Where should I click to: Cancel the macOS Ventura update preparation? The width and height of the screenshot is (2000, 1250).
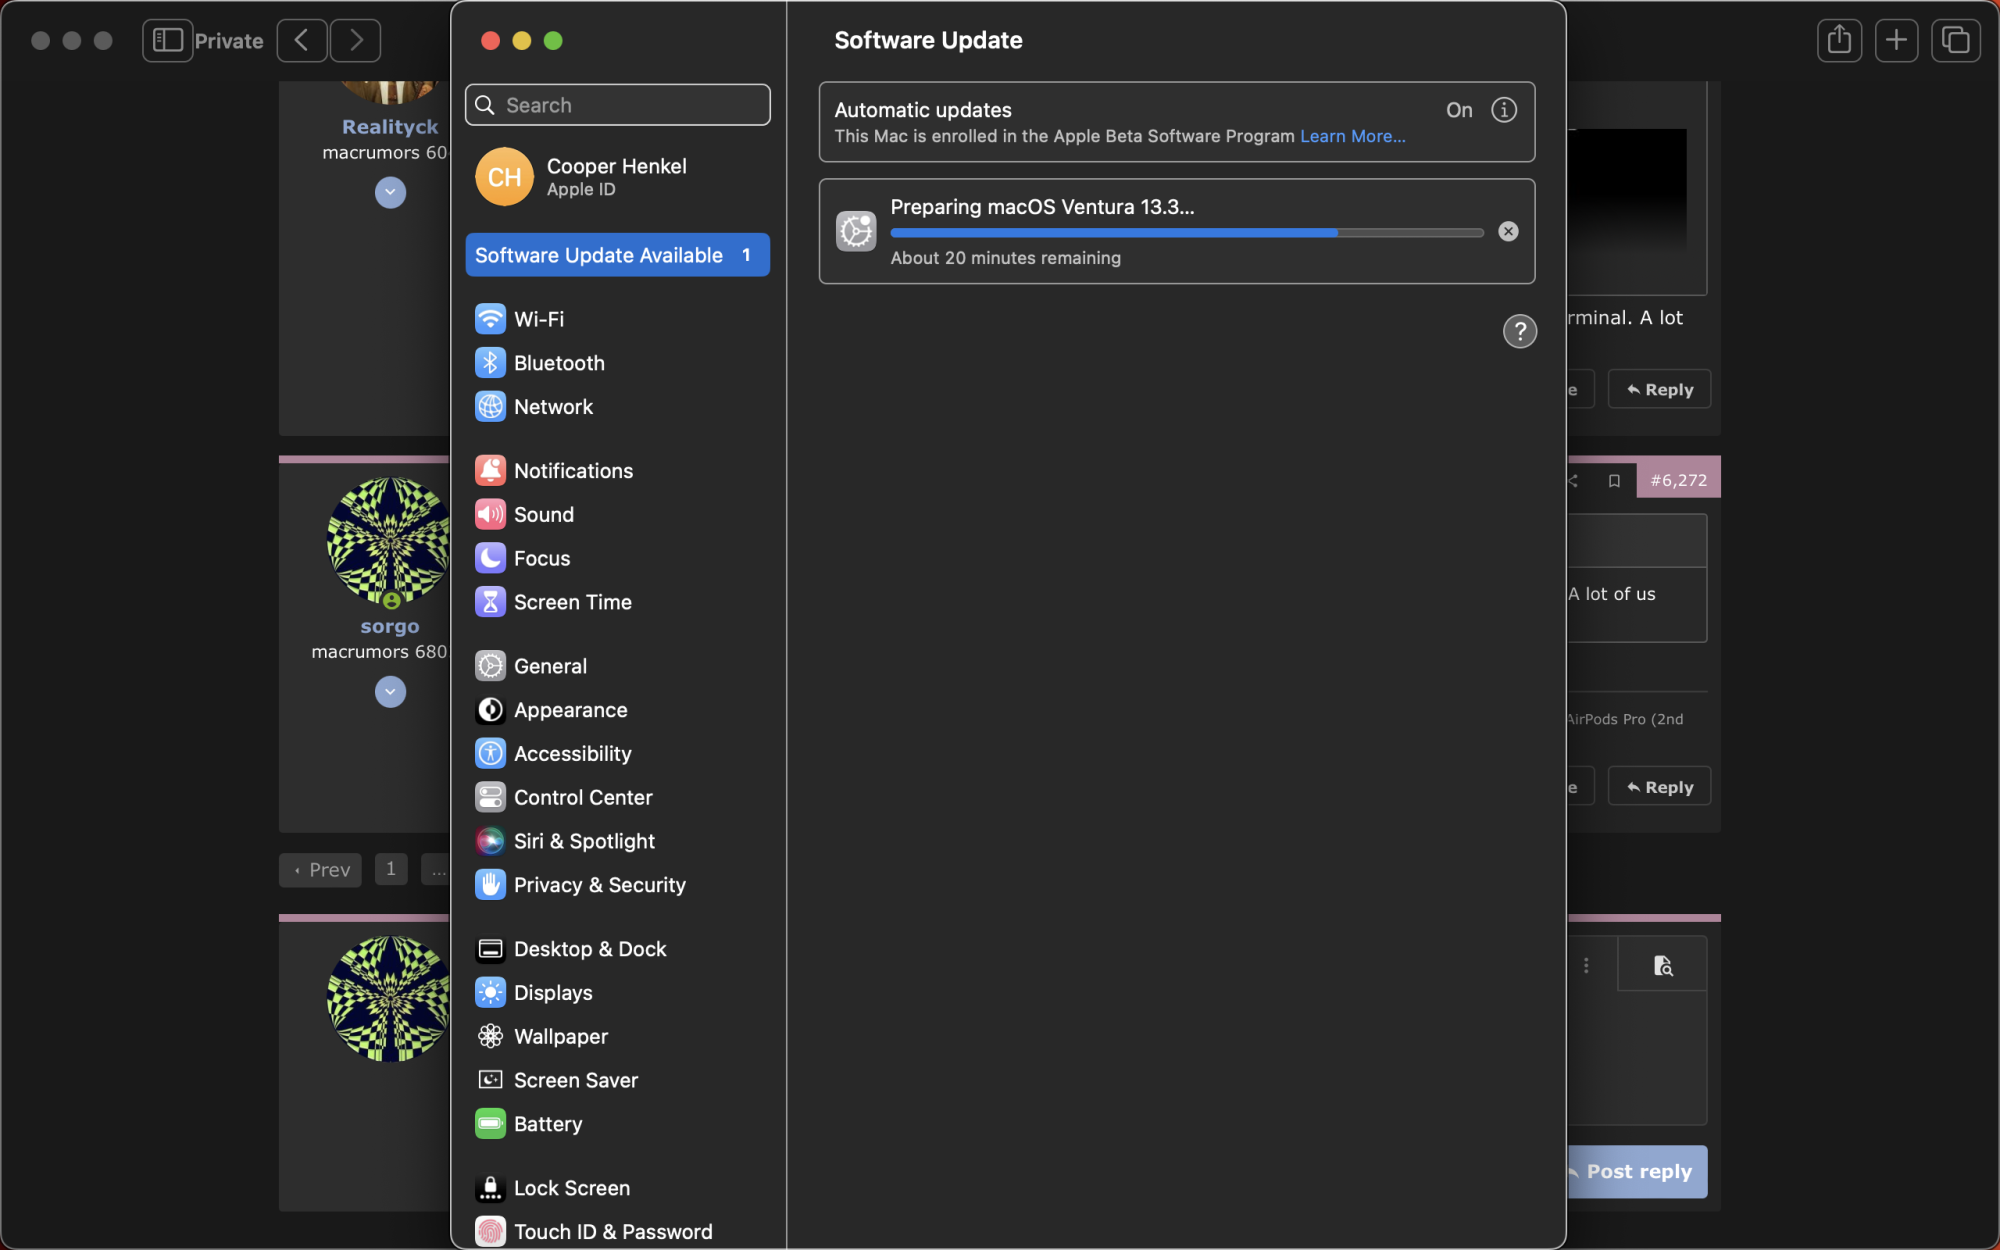tap(1508, 232)
